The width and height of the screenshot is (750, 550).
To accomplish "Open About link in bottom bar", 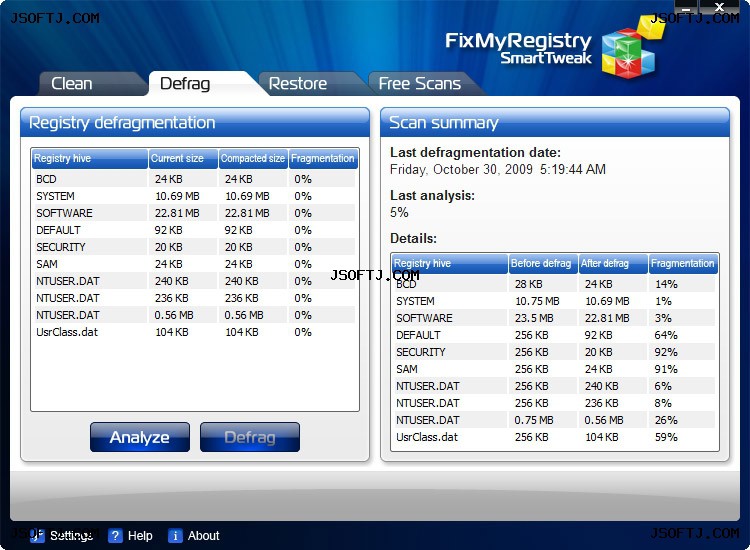I will [203, 536].
